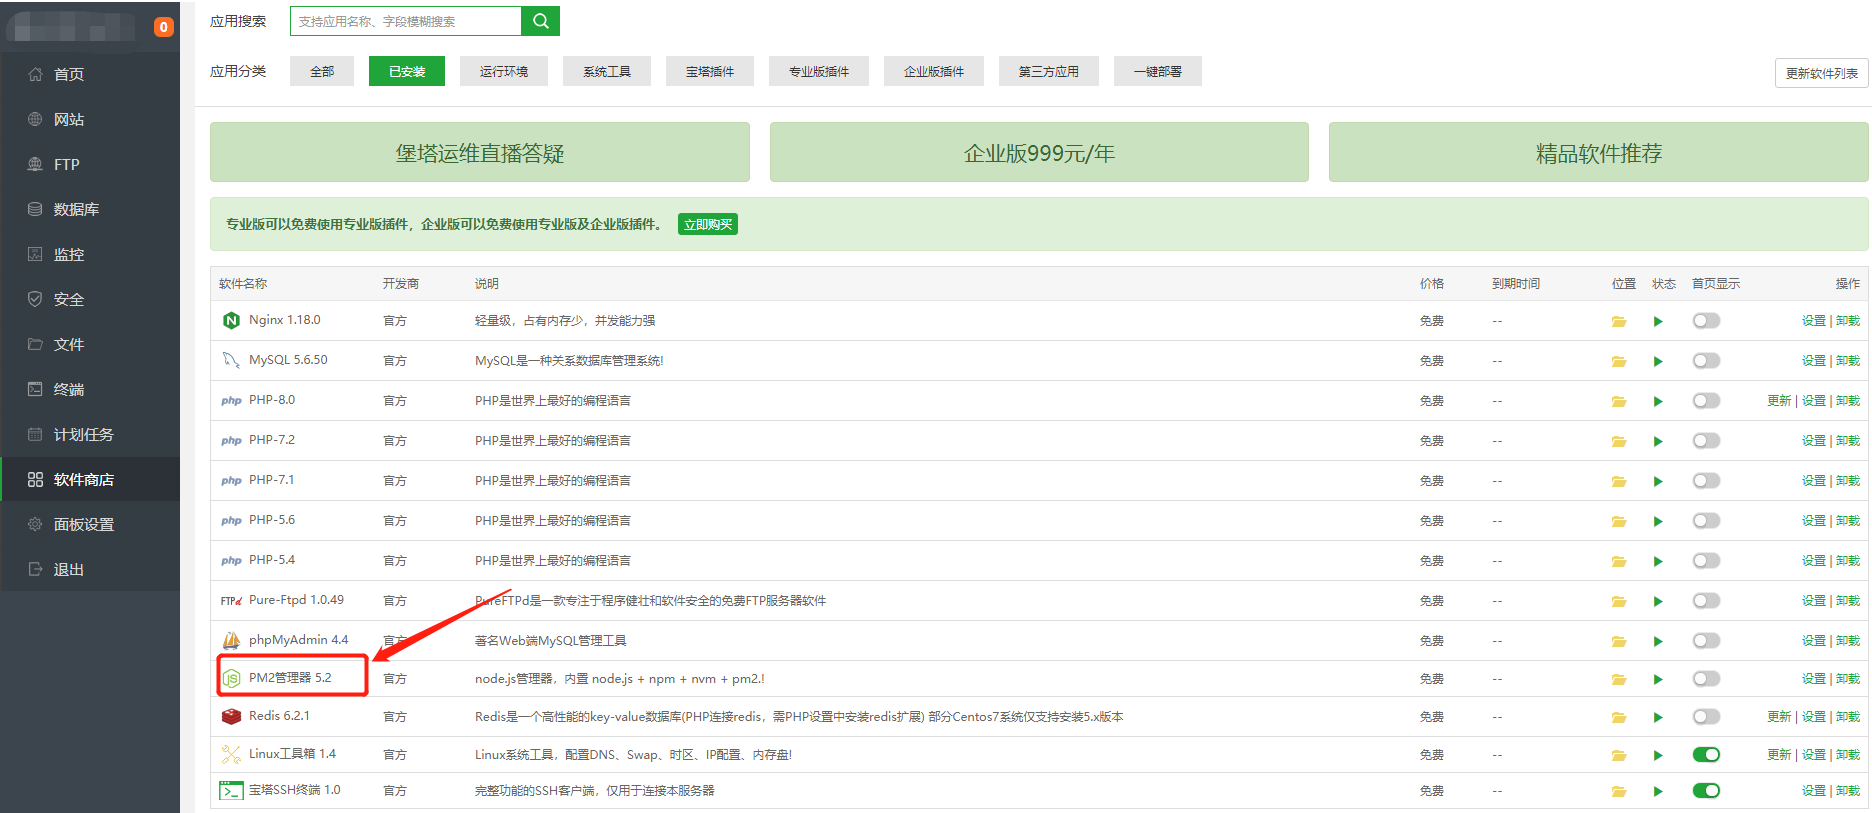The width and height of the screenshot is (1872, 813).
Task: Open the 一键部署 category tab
Action: (1158, 71)
